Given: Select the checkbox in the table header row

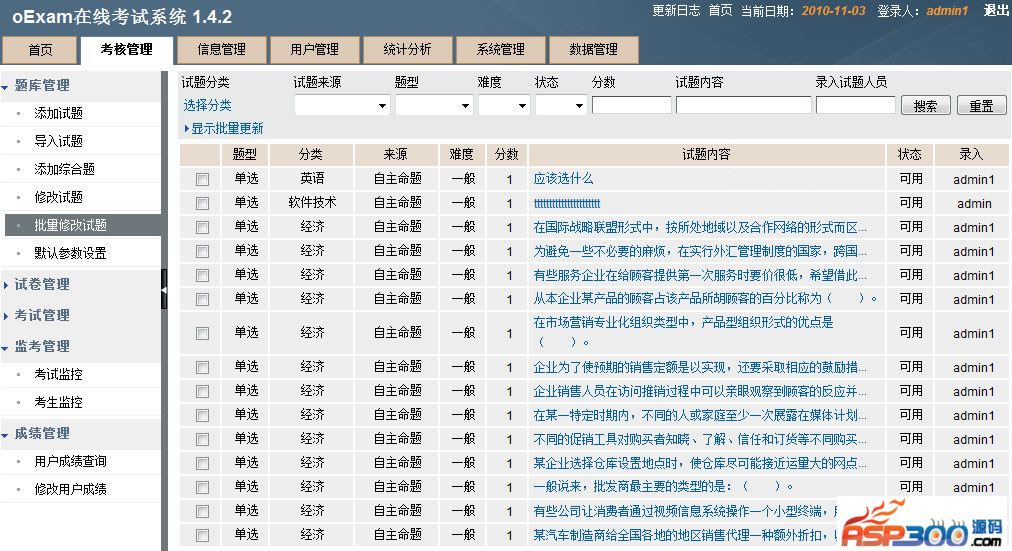Looking at the screenshot, I should [x=202, y=155].
